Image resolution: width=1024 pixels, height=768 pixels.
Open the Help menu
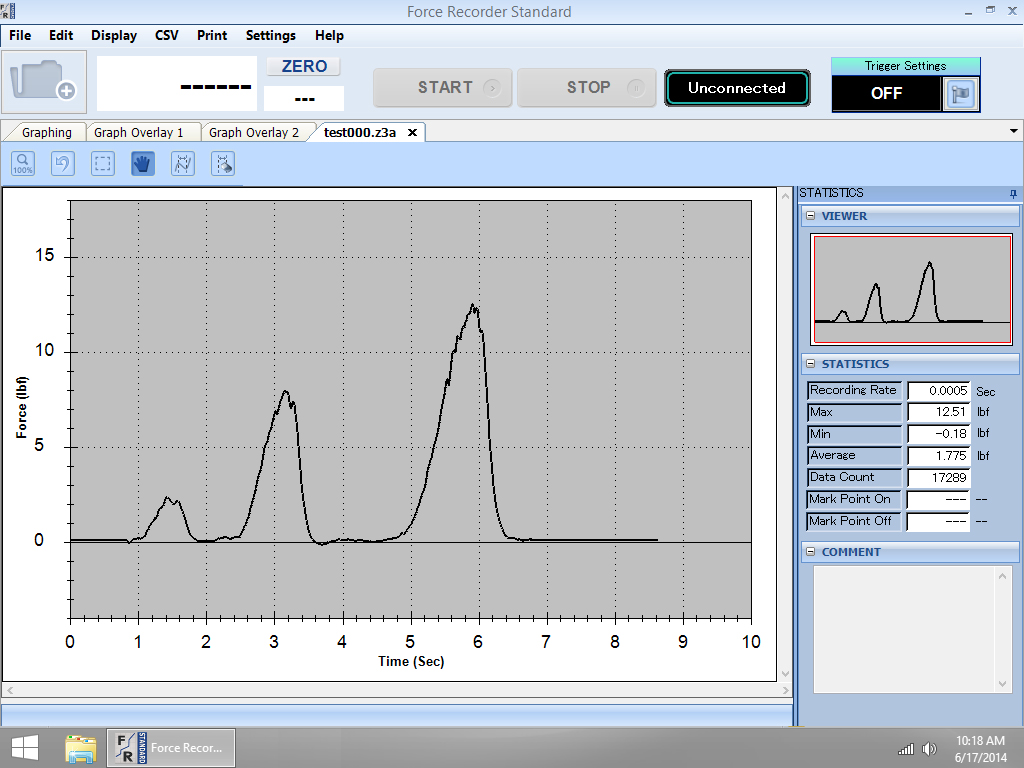[329, 35]
